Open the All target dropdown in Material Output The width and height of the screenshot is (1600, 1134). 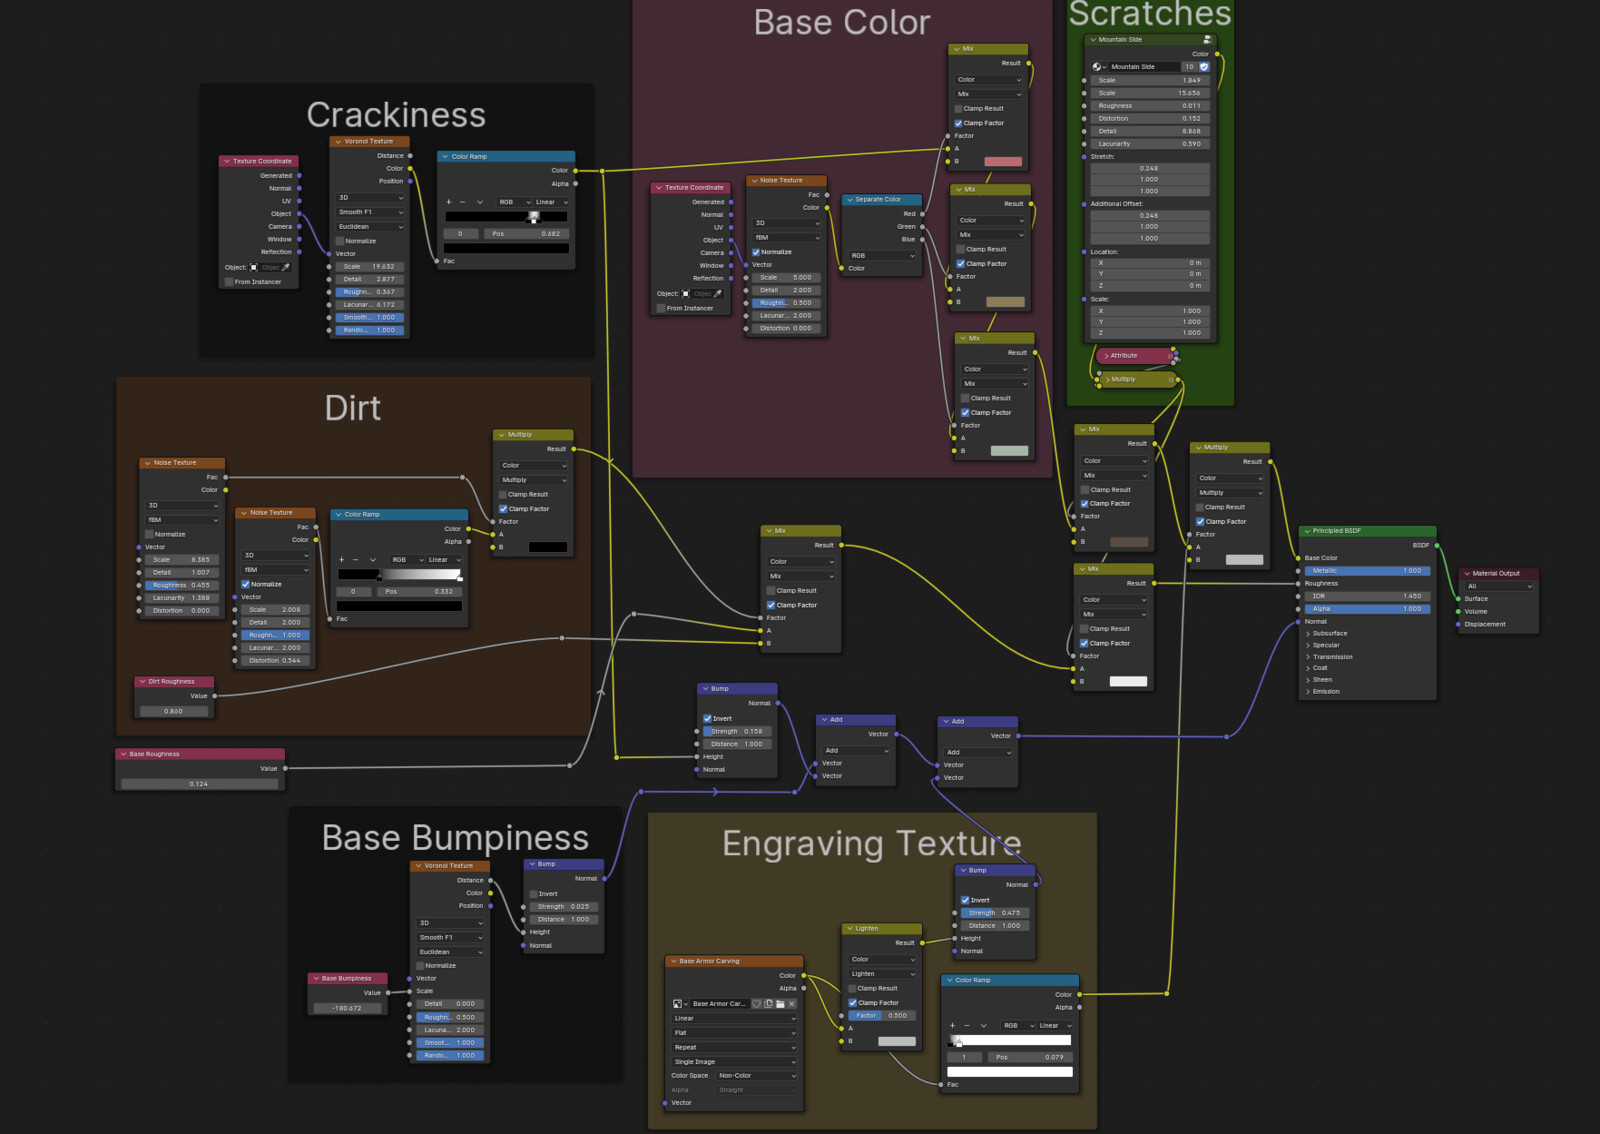pos(1499,586)
